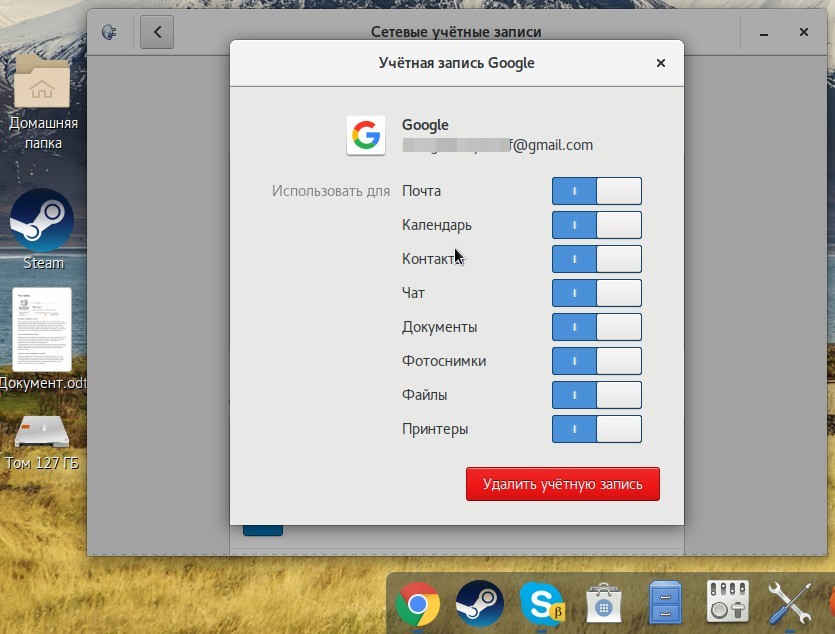This screenshot has height=634, width=835.
Task: Go back in the Сетевые учётные записи window
Action: click(x=157, y=32)
